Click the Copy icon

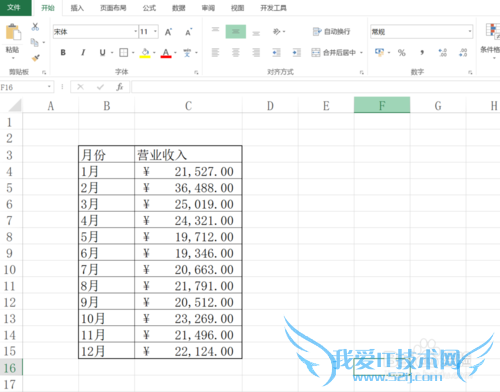(x=34, y=42)
